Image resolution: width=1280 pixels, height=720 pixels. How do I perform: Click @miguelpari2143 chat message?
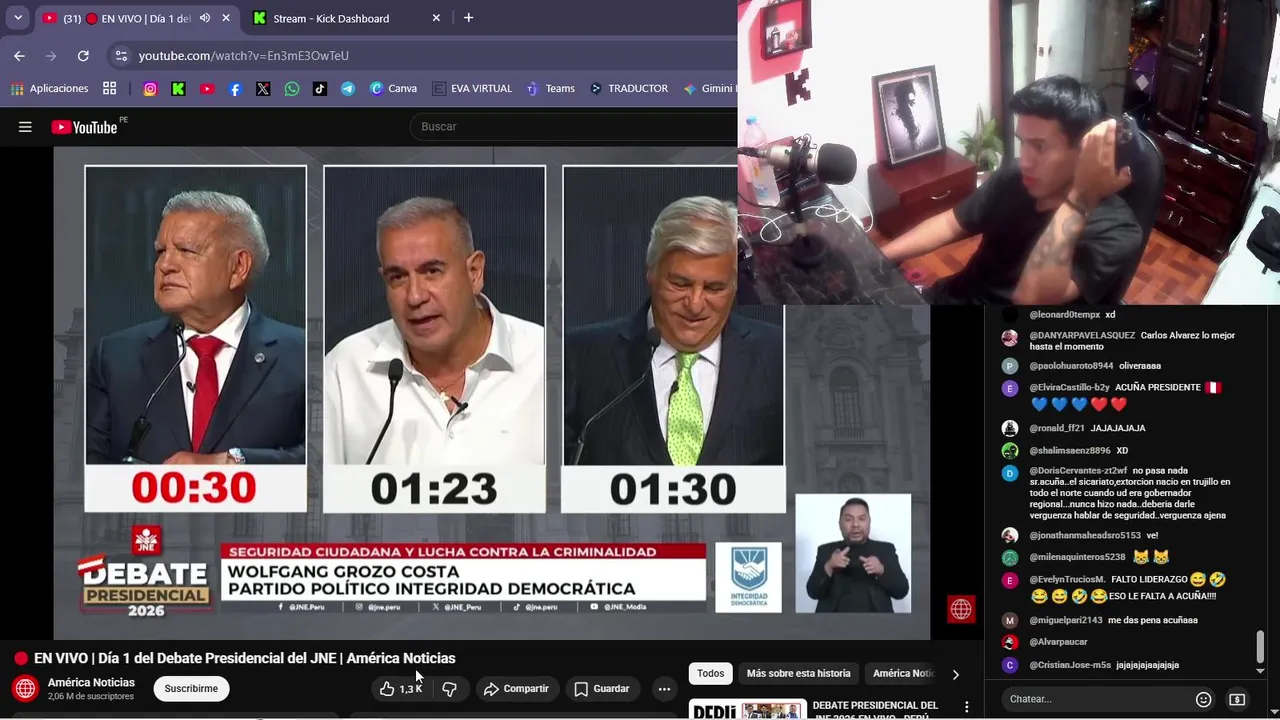1152,620
